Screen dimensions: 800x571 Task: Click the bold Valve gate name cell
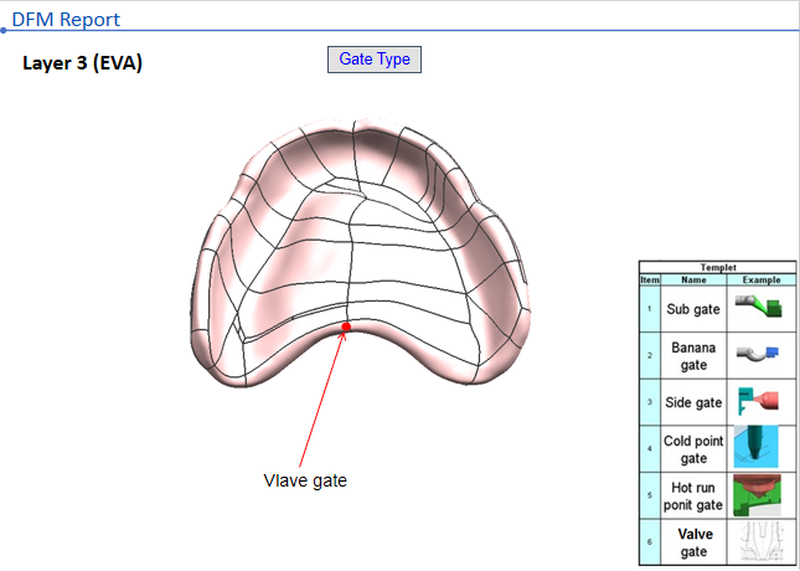[x=693, y=542]
